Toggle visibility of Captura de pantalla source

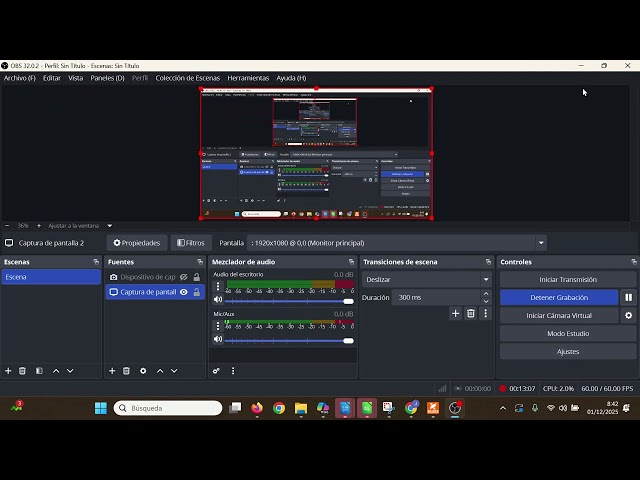(184, 292)
